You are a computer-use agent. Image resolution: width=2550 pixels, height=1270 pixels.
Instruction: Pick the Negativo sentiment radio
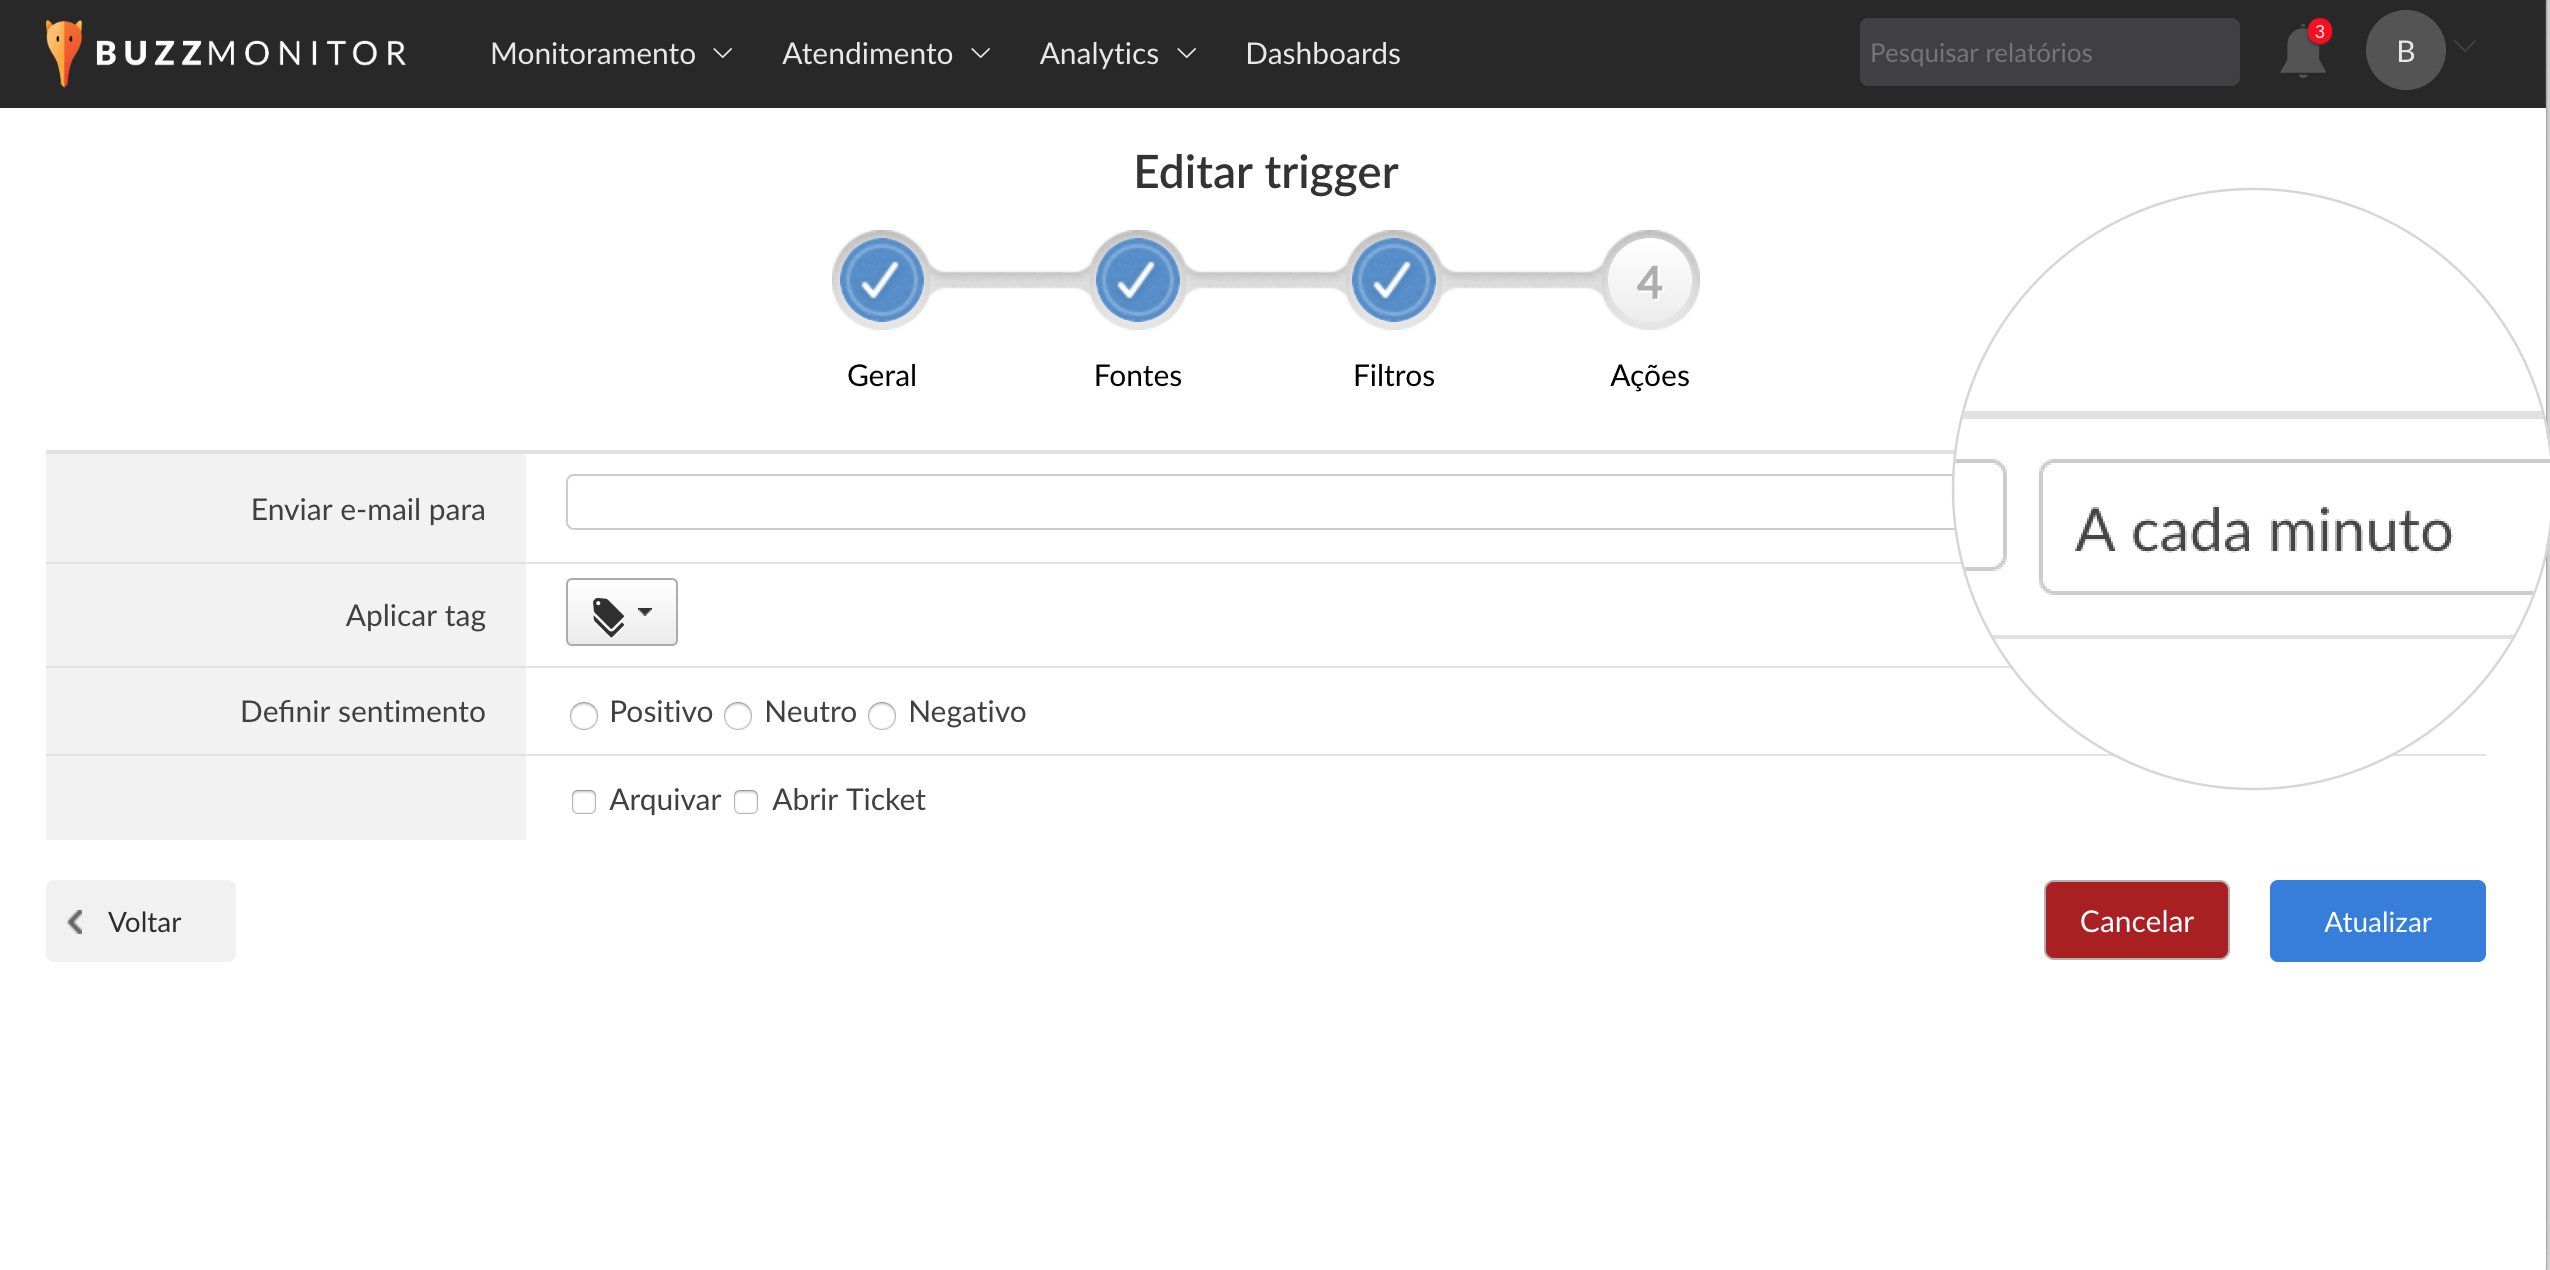pyautogui.click(x=882, y=715)
